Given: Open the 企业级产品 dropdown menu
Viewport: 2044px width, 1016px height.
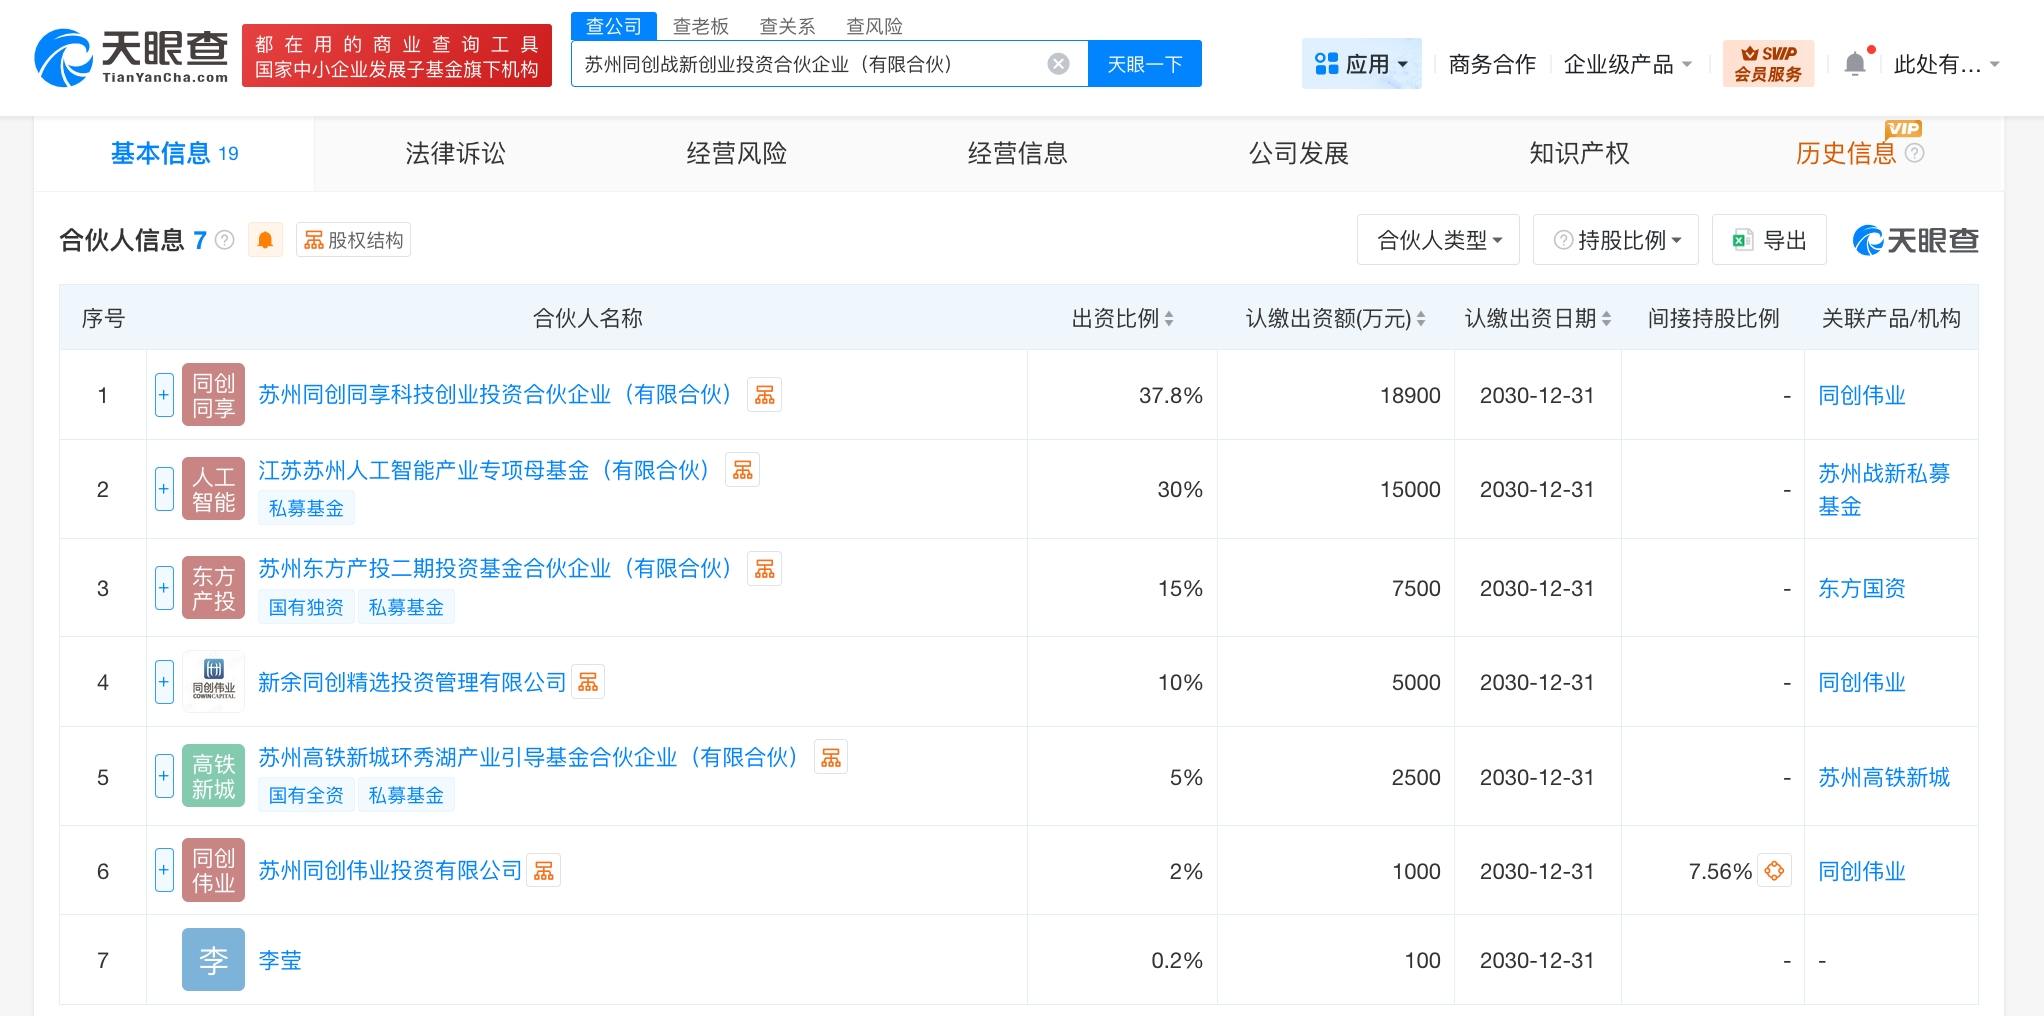Looking at the screenshot, I should (x=1628, y=64).
